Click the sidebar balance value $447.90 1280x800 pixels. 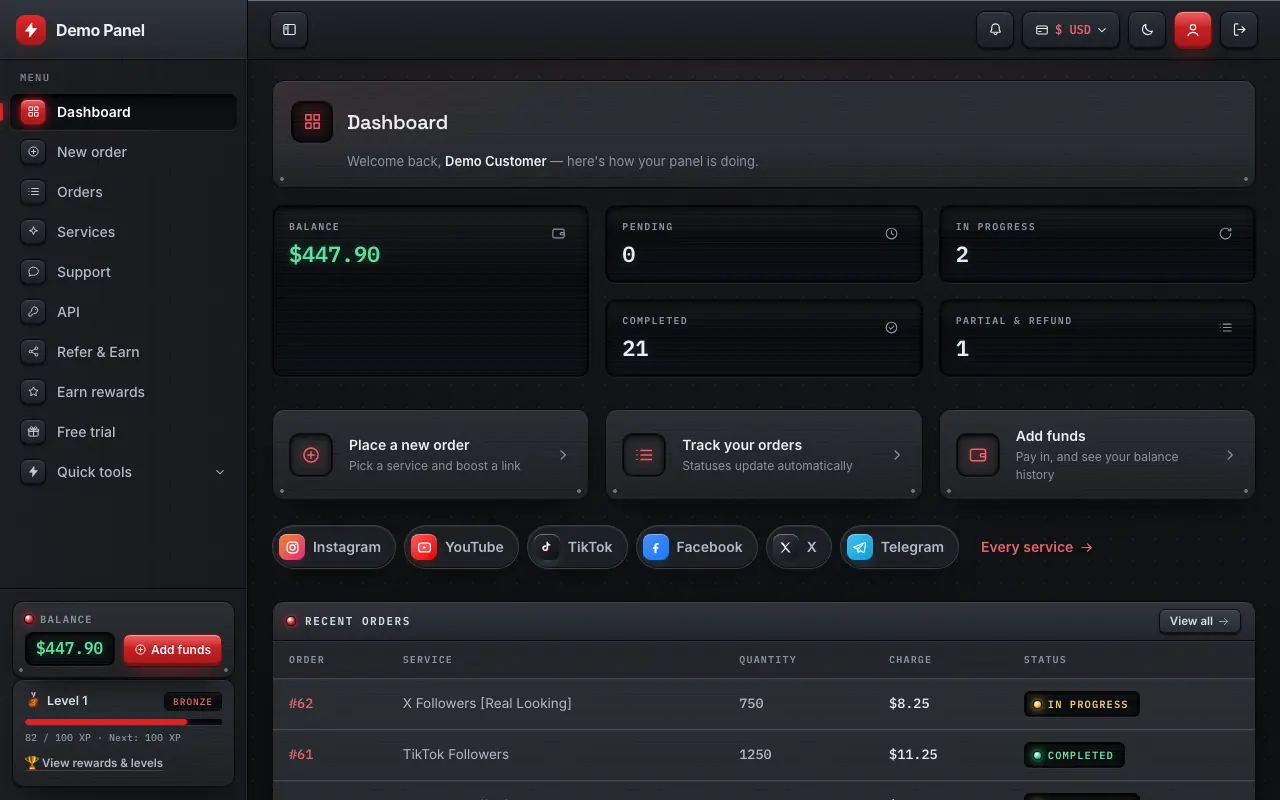coord(70,649)
